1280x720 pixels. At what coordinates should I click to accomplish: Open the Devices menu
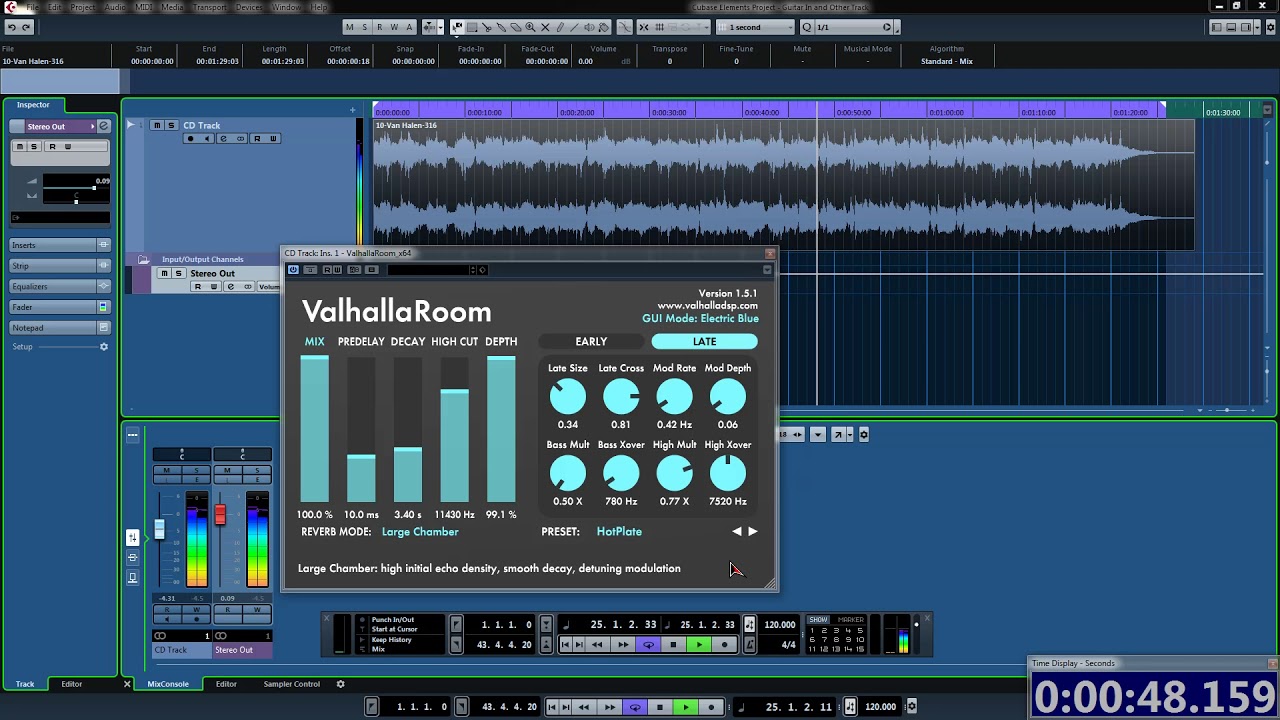click(249, 7)
